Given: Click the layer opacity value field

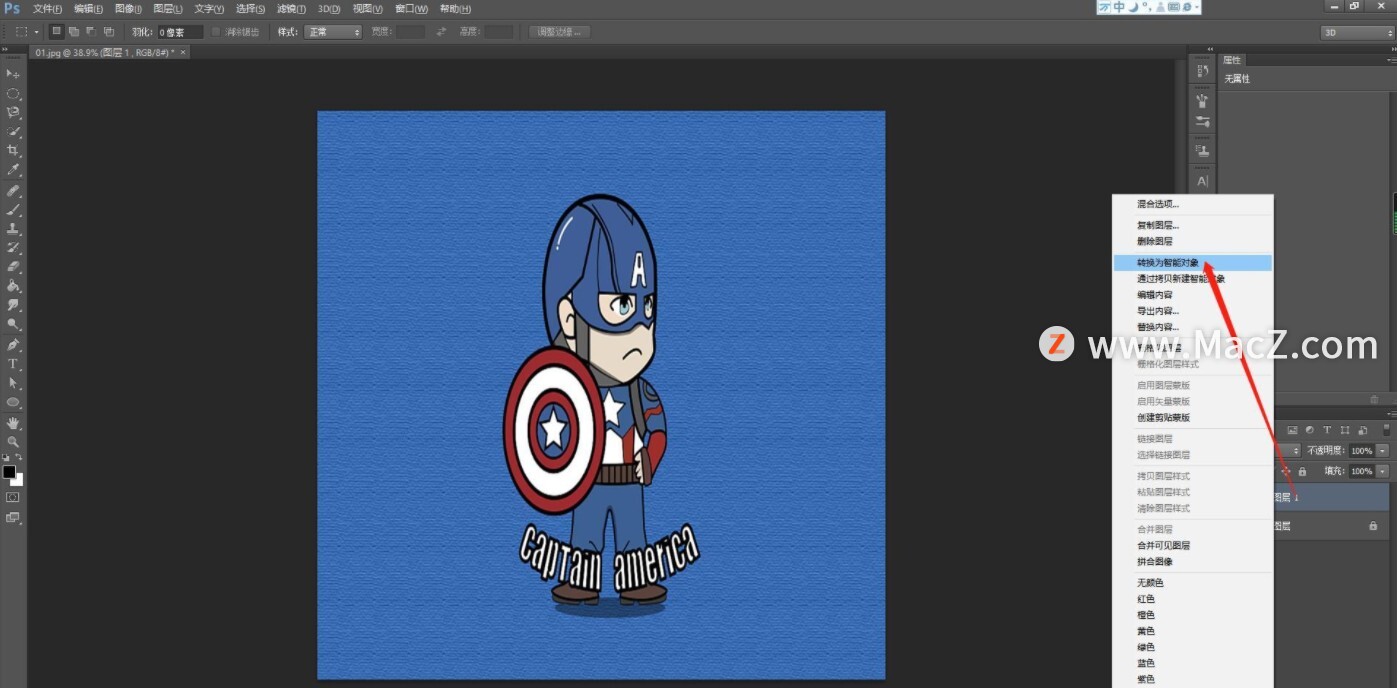Looking at the screenshot, I should click(x=1362, y=451).
